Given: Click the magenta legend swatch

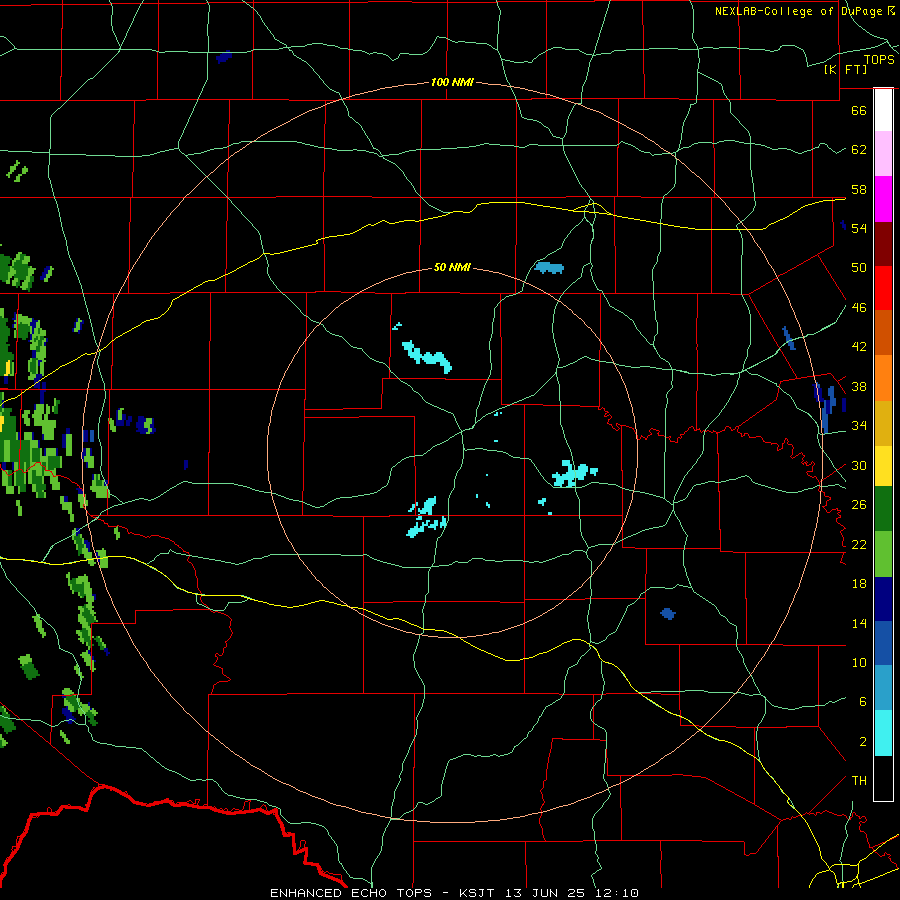Looking at the screenshot, I should pyautogui.click(x=883, y=199).
